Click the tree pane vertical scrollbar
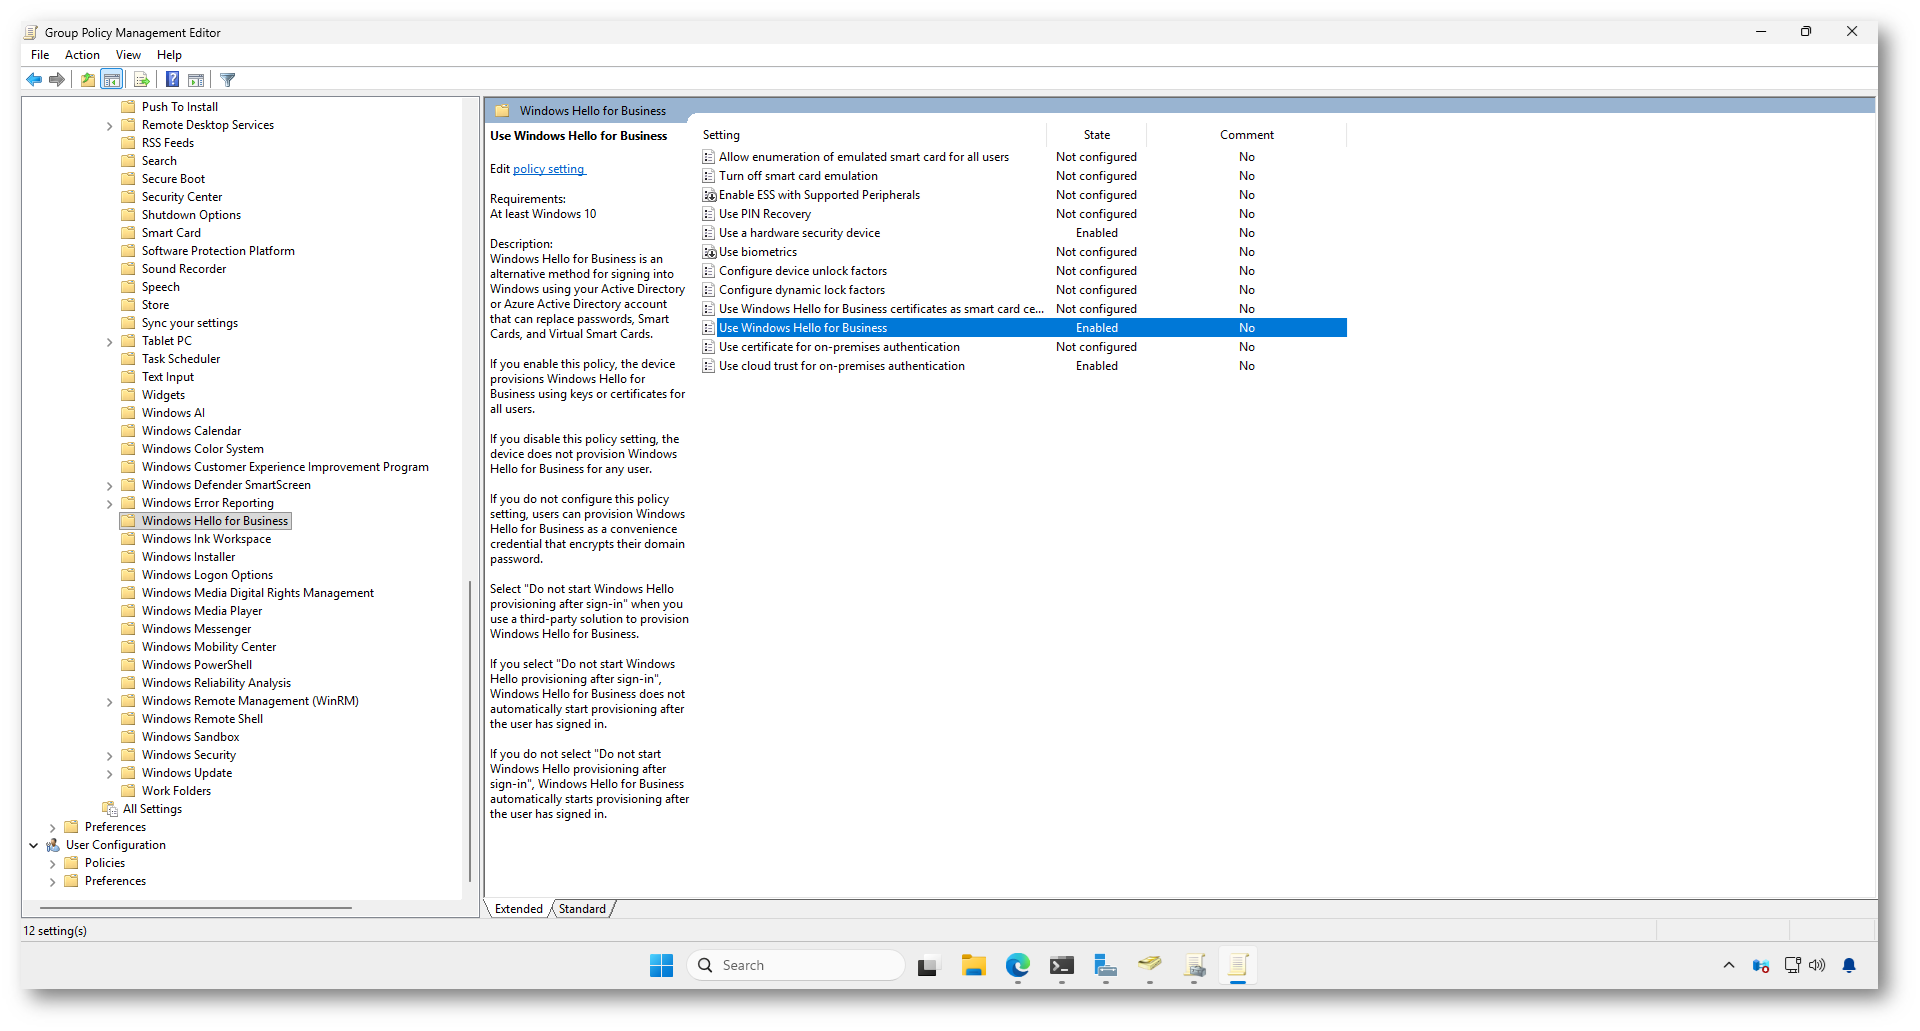The image size is (1920, 1031). (x=470, y=730)
